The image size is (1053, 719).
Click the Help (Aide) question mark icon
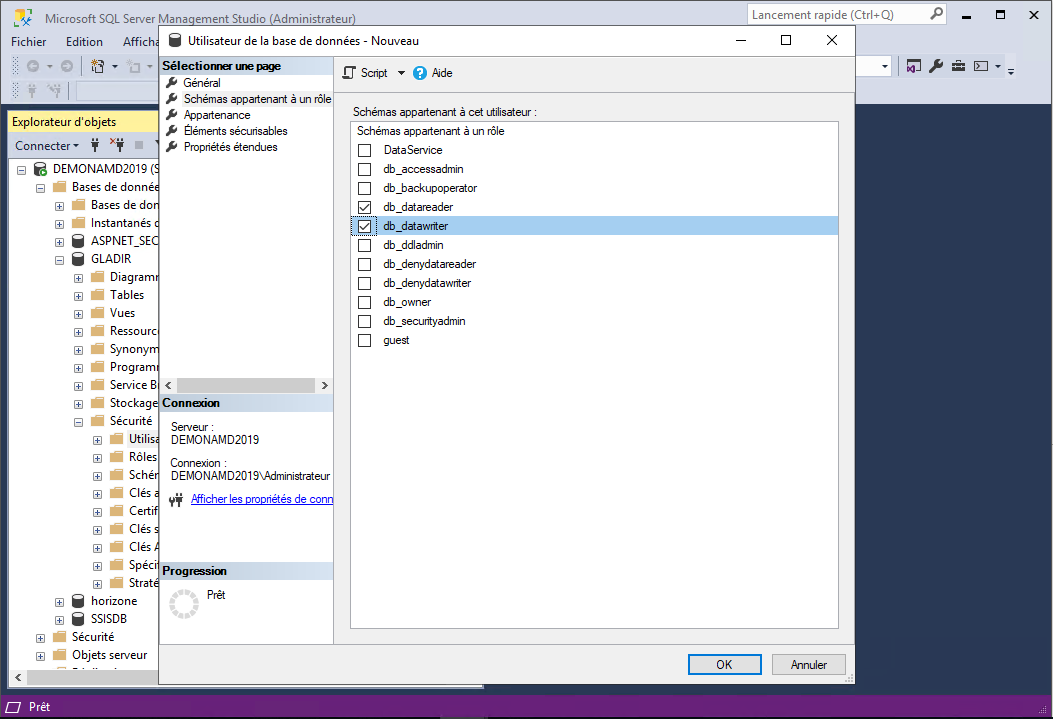[420, 73]
